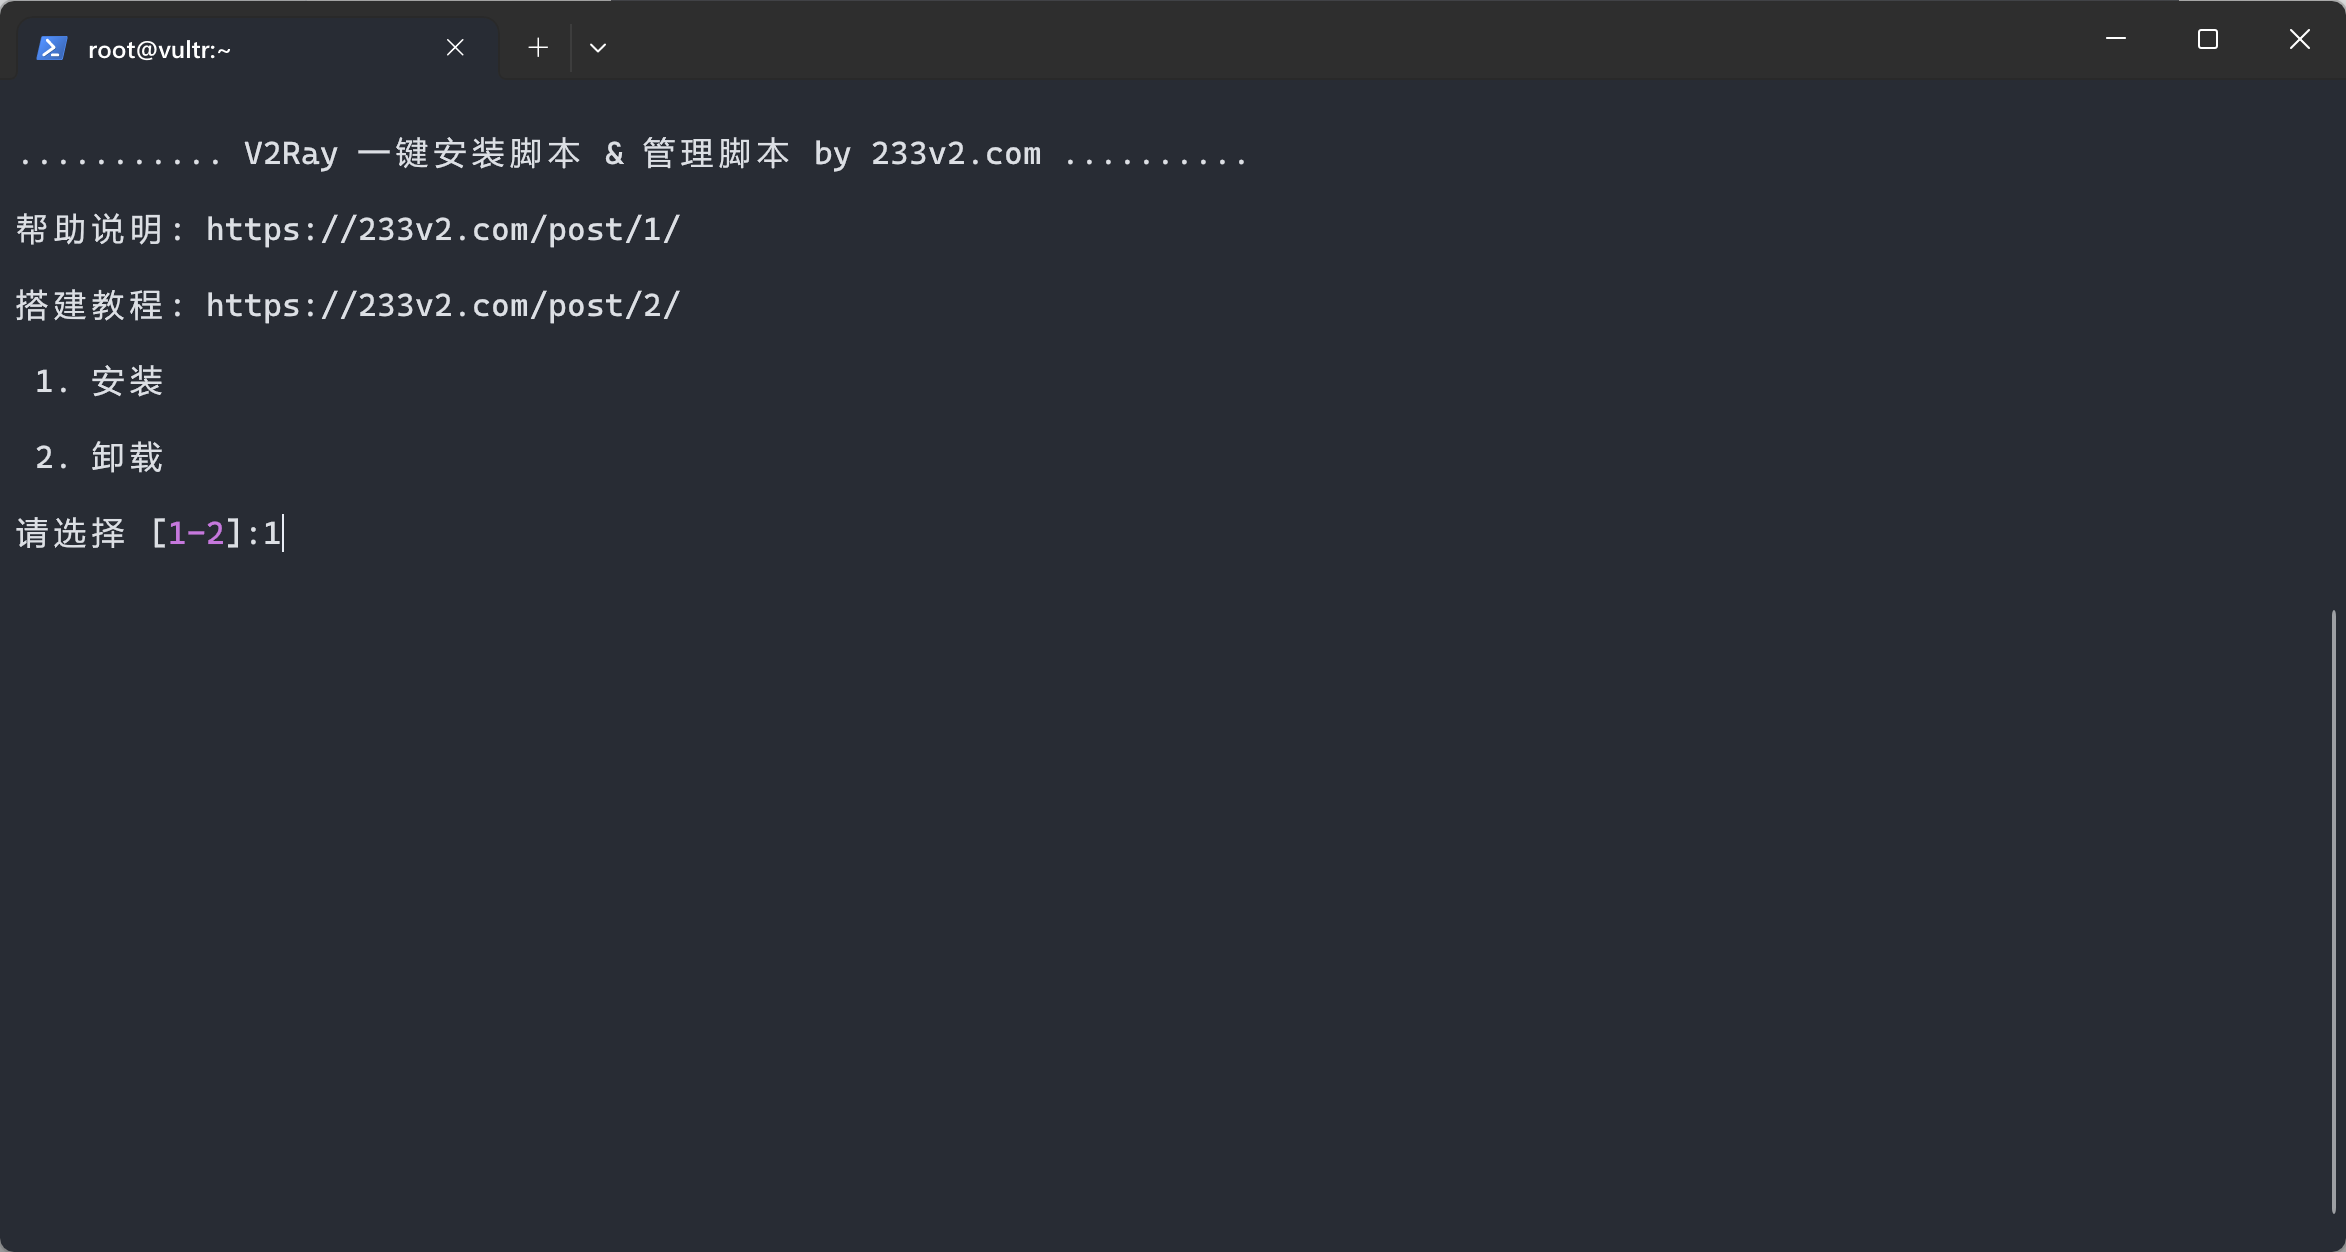Select the tab labeled root@vultr
The width and height of the screenshot is (2346, 1252).
160,46
